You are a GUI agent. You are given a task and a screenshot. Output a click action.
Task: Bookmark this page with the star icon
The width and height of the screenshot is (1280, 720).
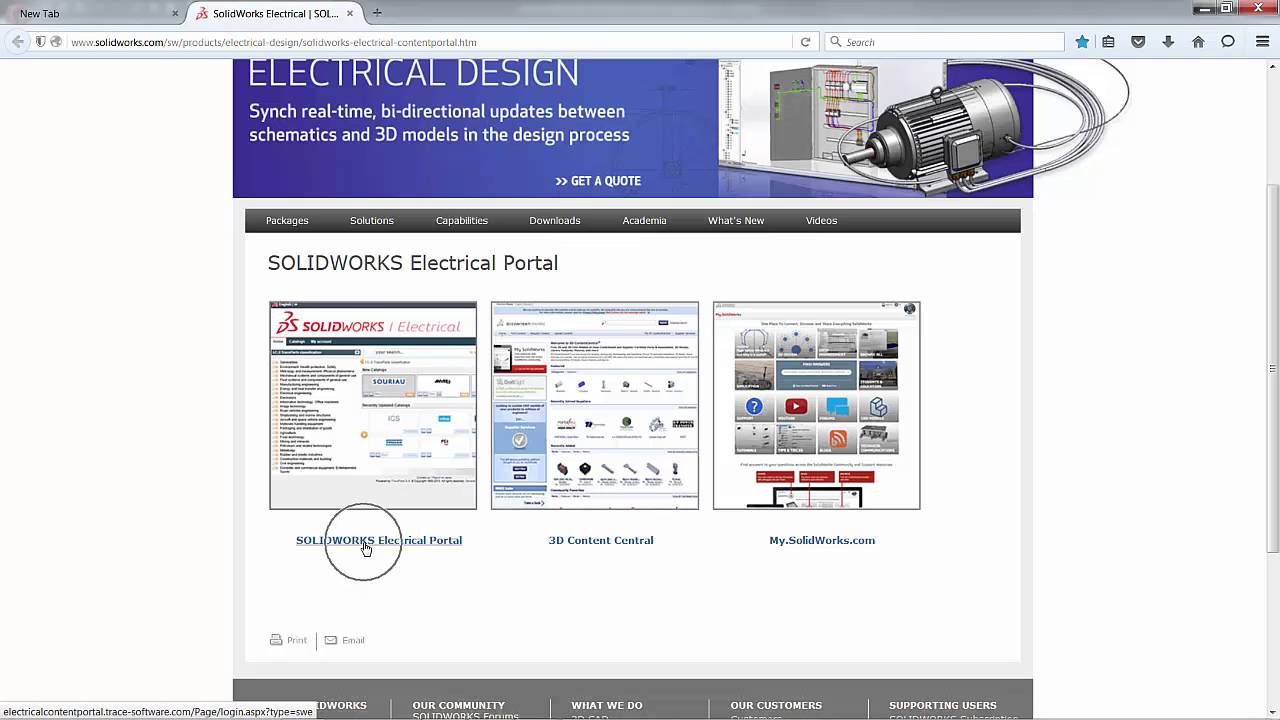(1082, 42)
